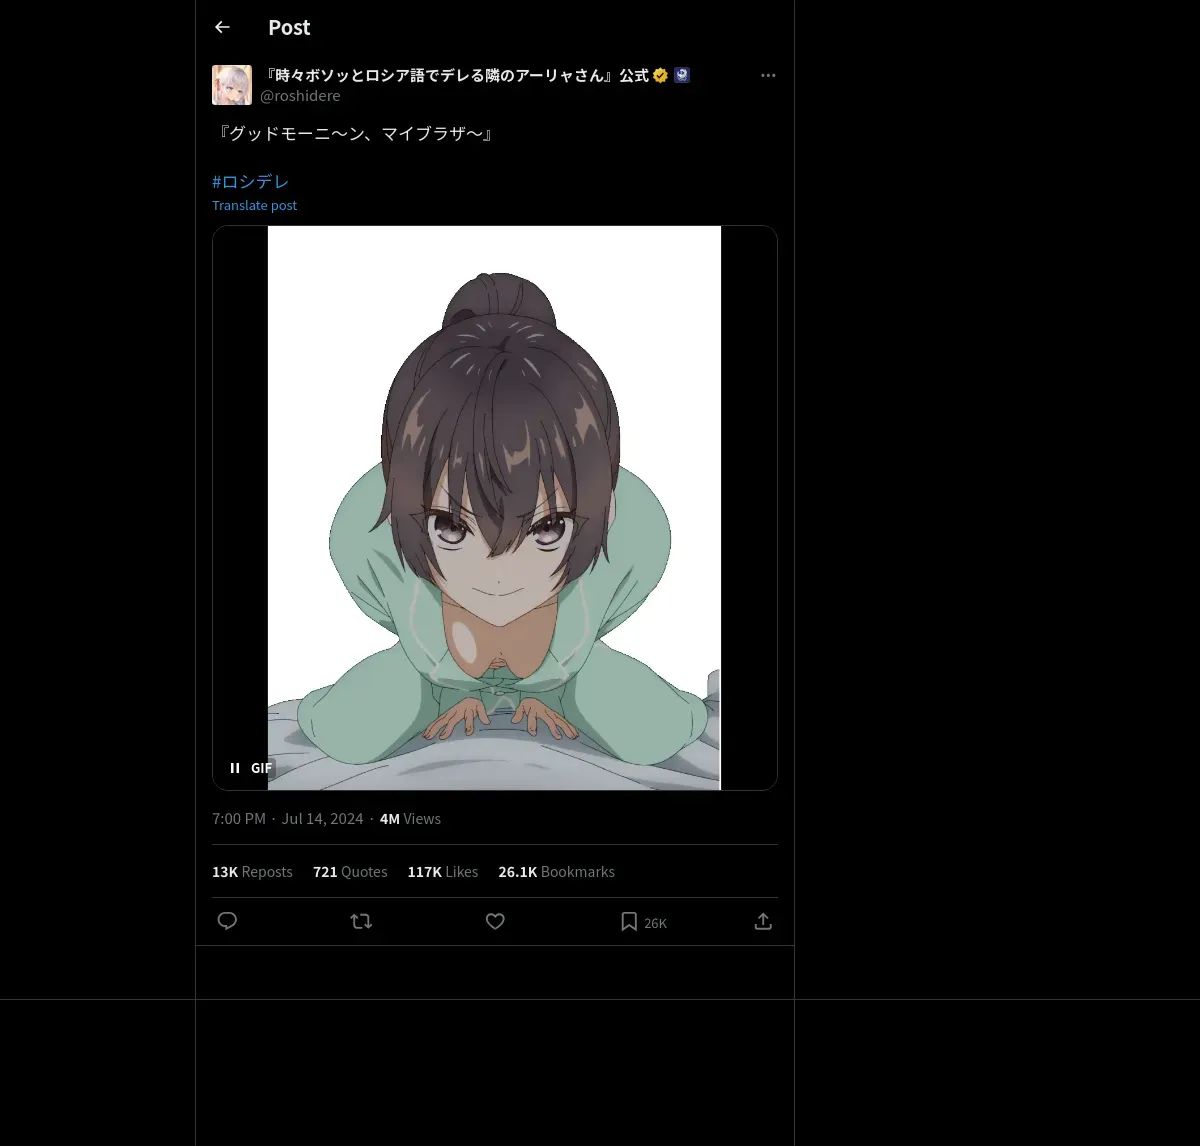Click the 7:00 PM Jul 14, 2024 timestamp

(x=288, y=819)
